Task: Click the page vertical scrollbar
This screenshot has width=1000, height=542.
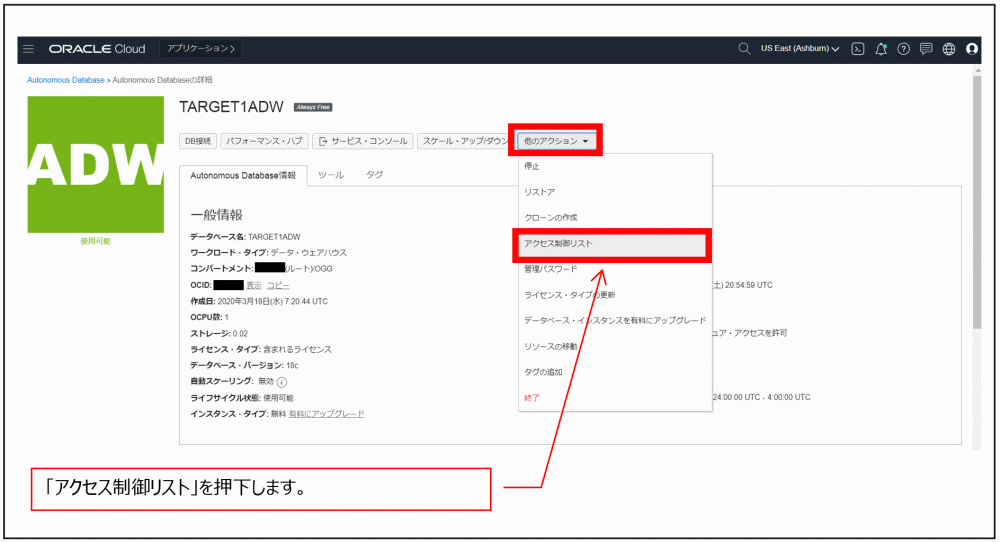Action: click(x=976, y=203)
